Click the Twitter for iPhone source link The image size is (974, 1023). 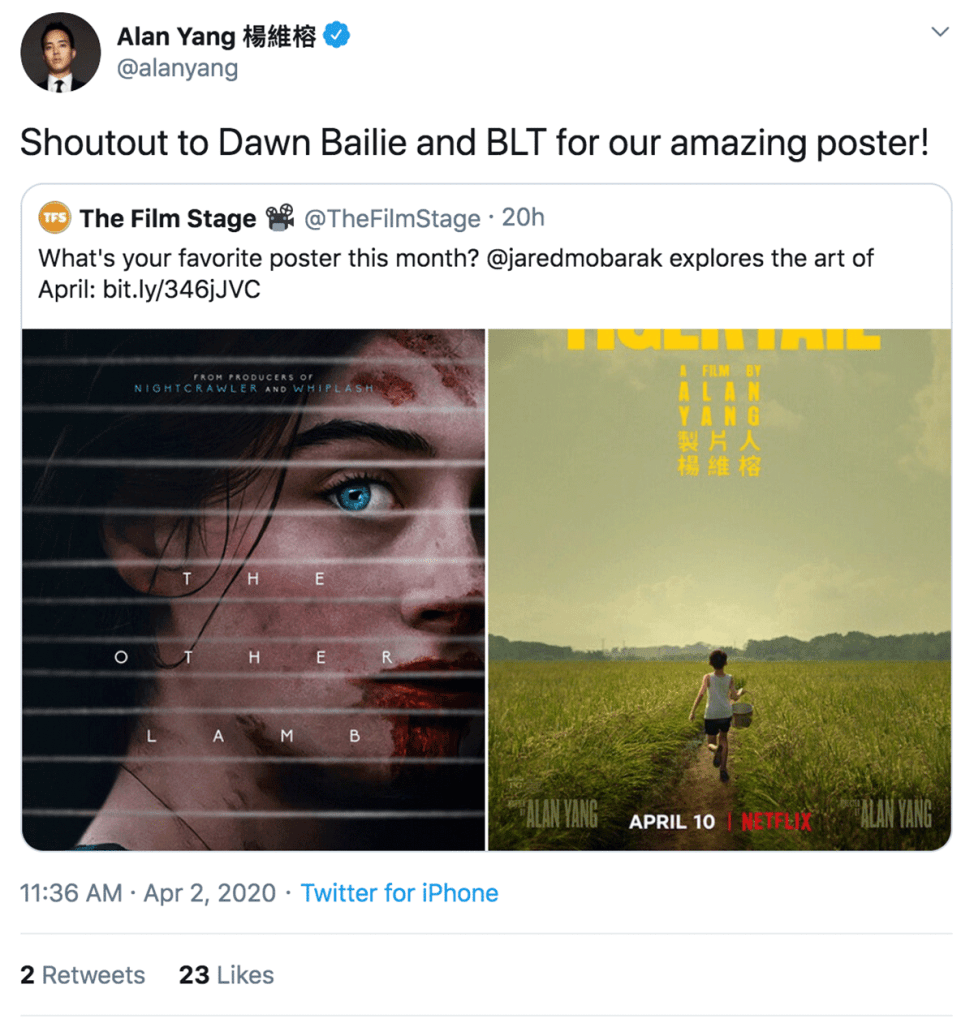(x=399, y=893)
